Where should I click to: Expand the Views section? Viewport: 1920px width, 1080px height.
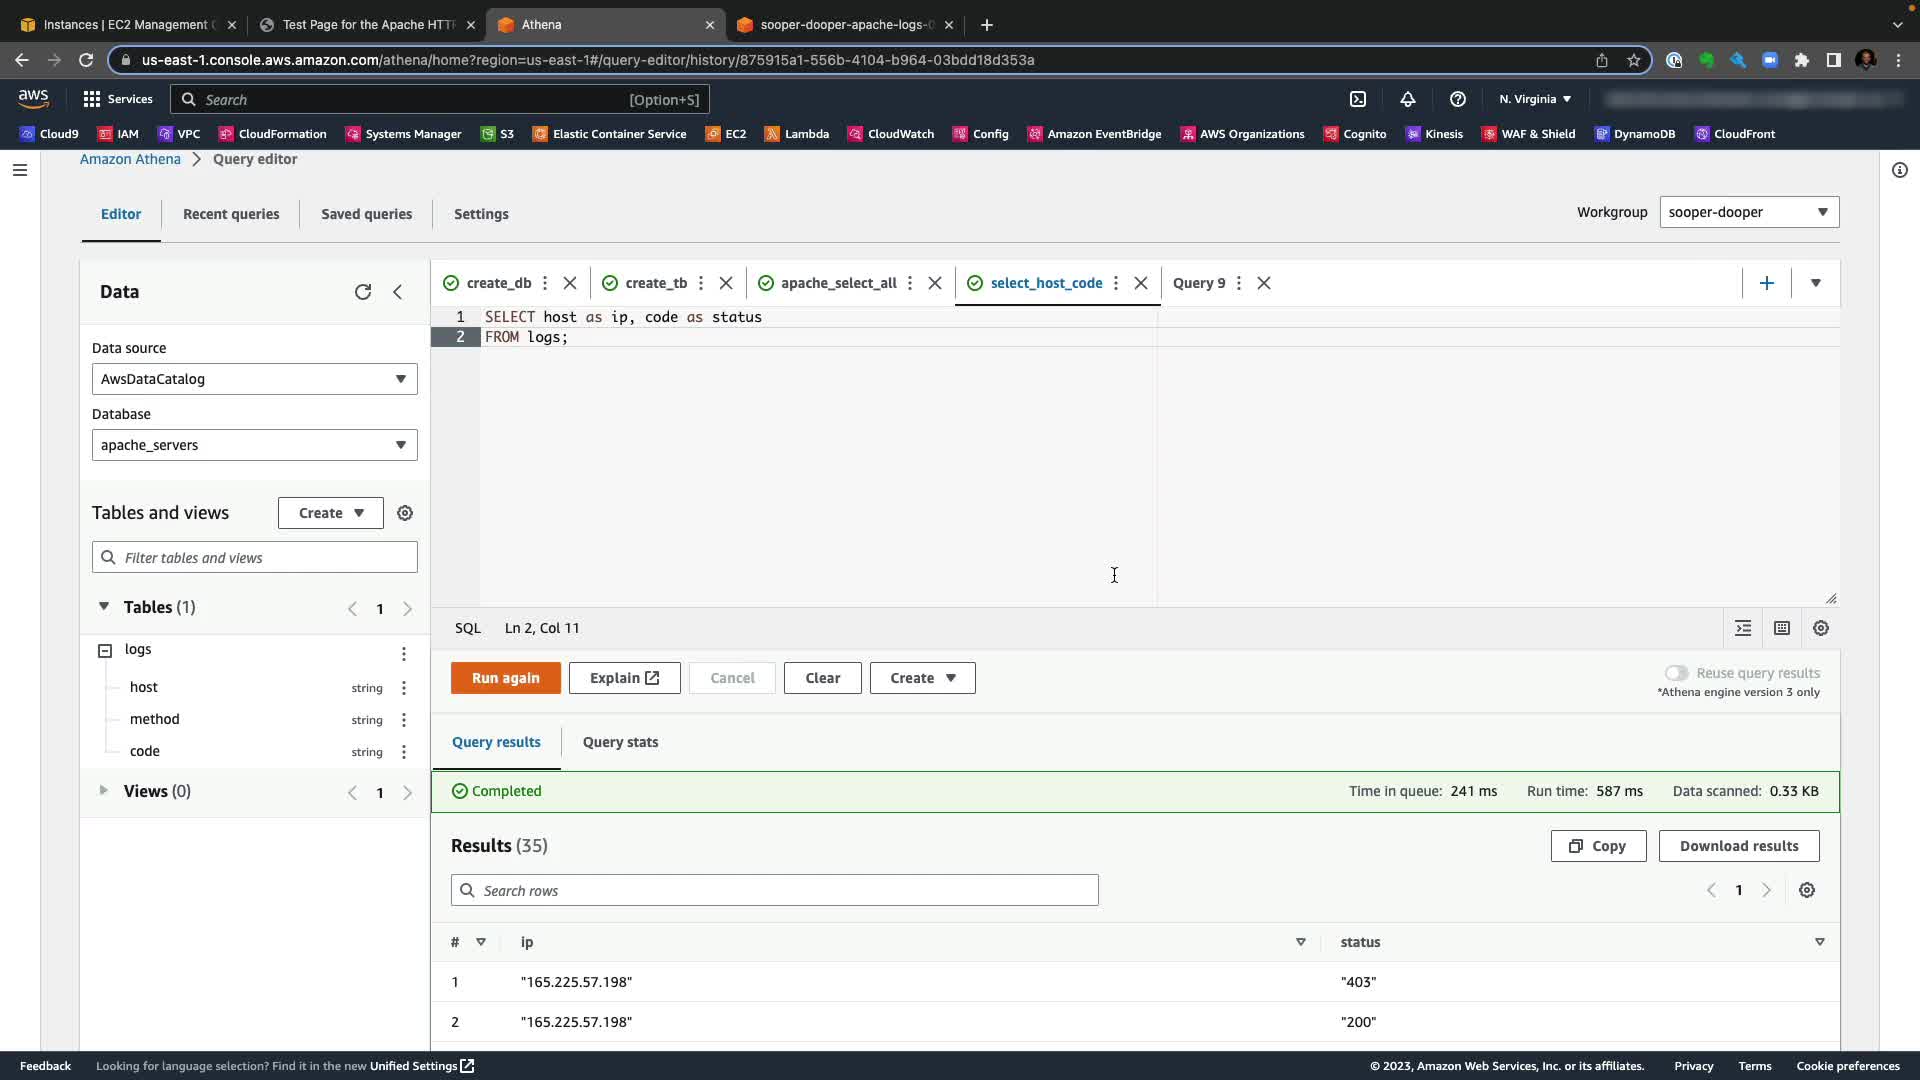click(103, 791)
